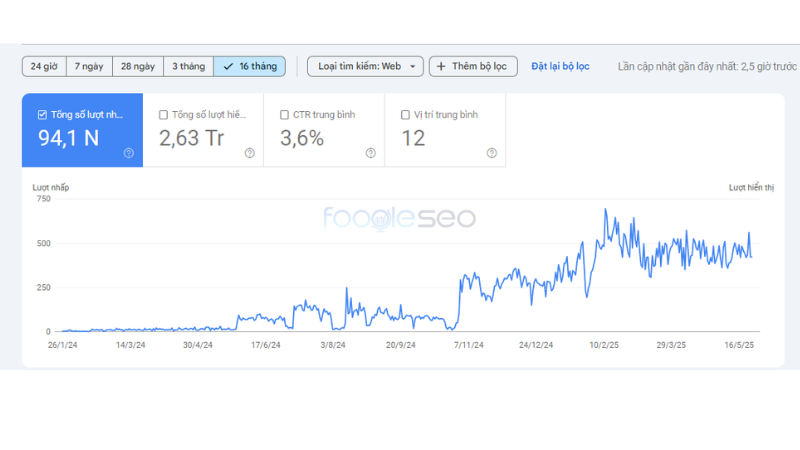Click the chart spike near 3/8/24
800x450 pixels.
point(347,290)
